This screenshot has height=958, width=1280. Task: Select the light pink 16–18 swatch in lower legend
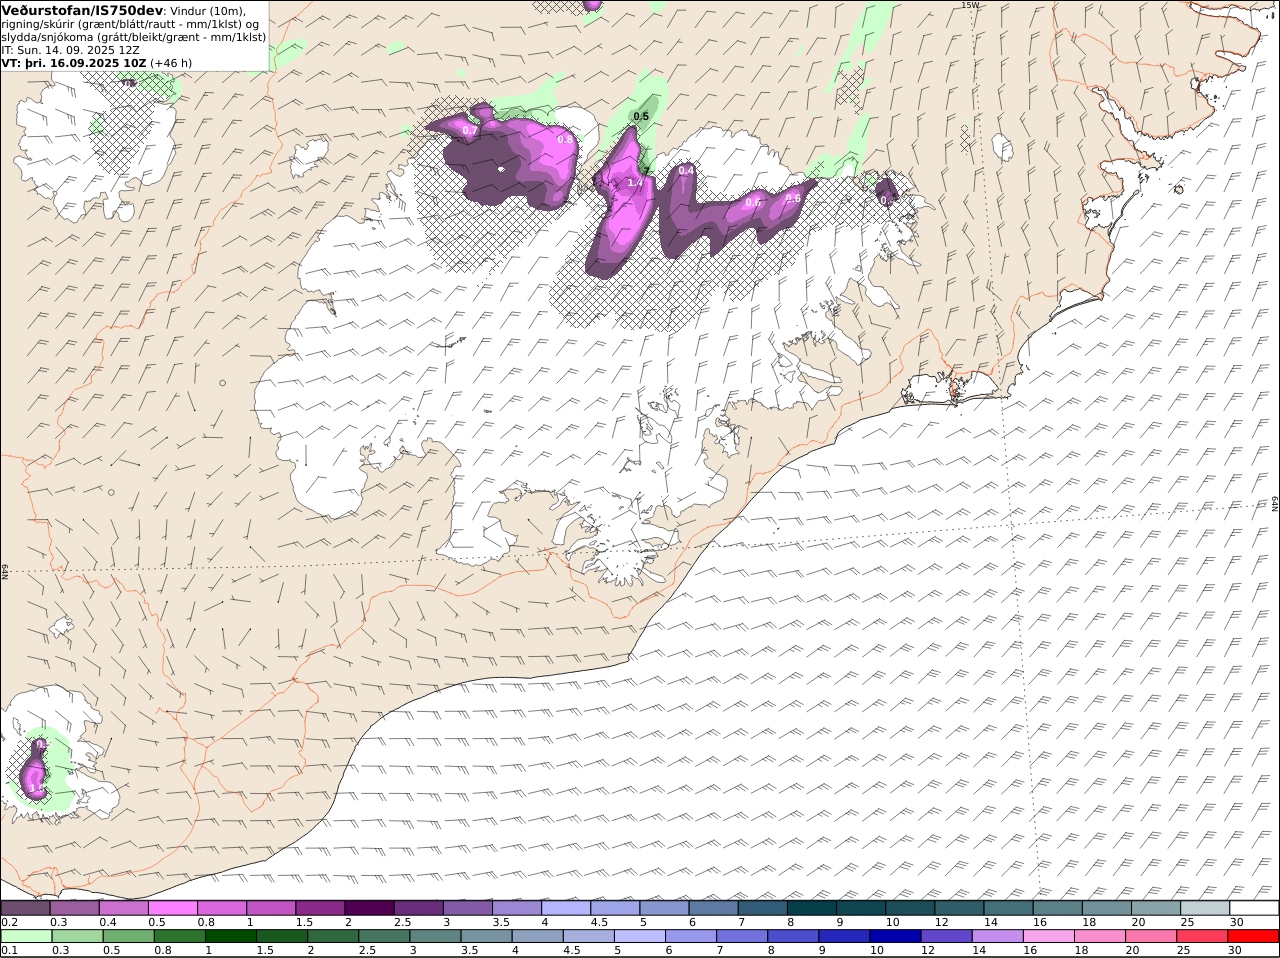pos(1050,937)
